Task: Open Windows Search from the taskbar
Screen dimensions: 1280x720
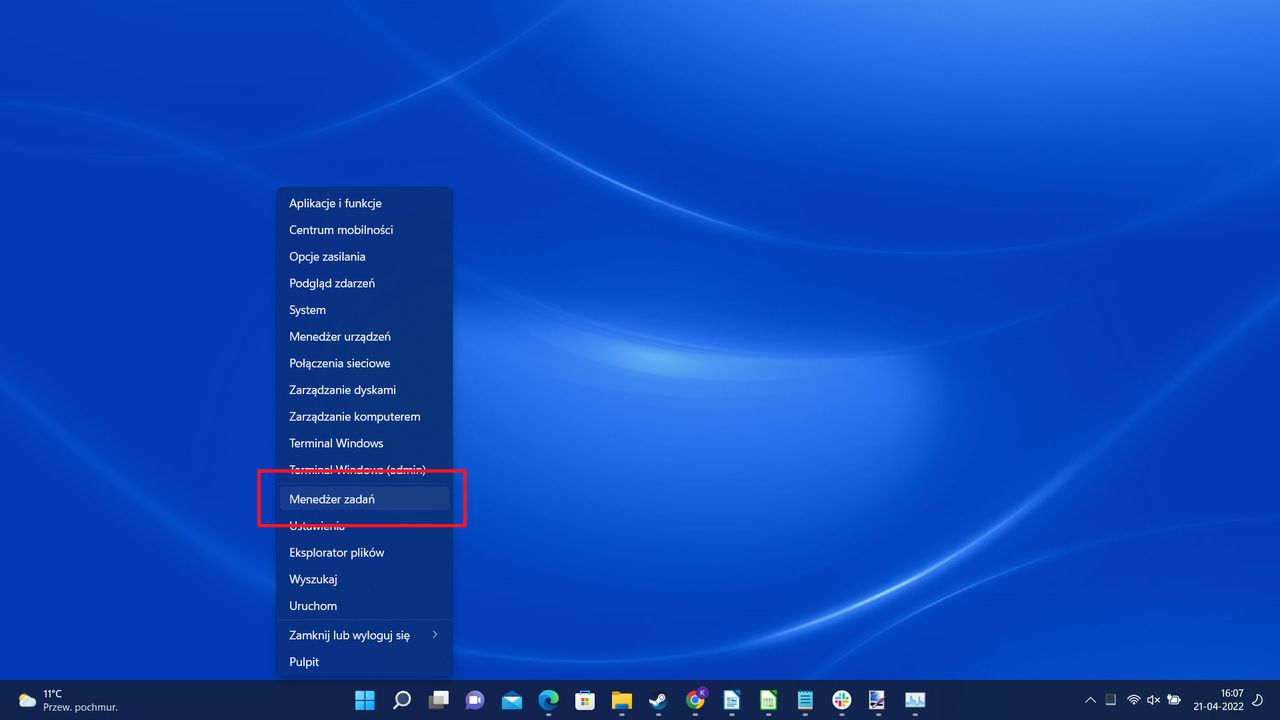Action: [x=402, y=700]
